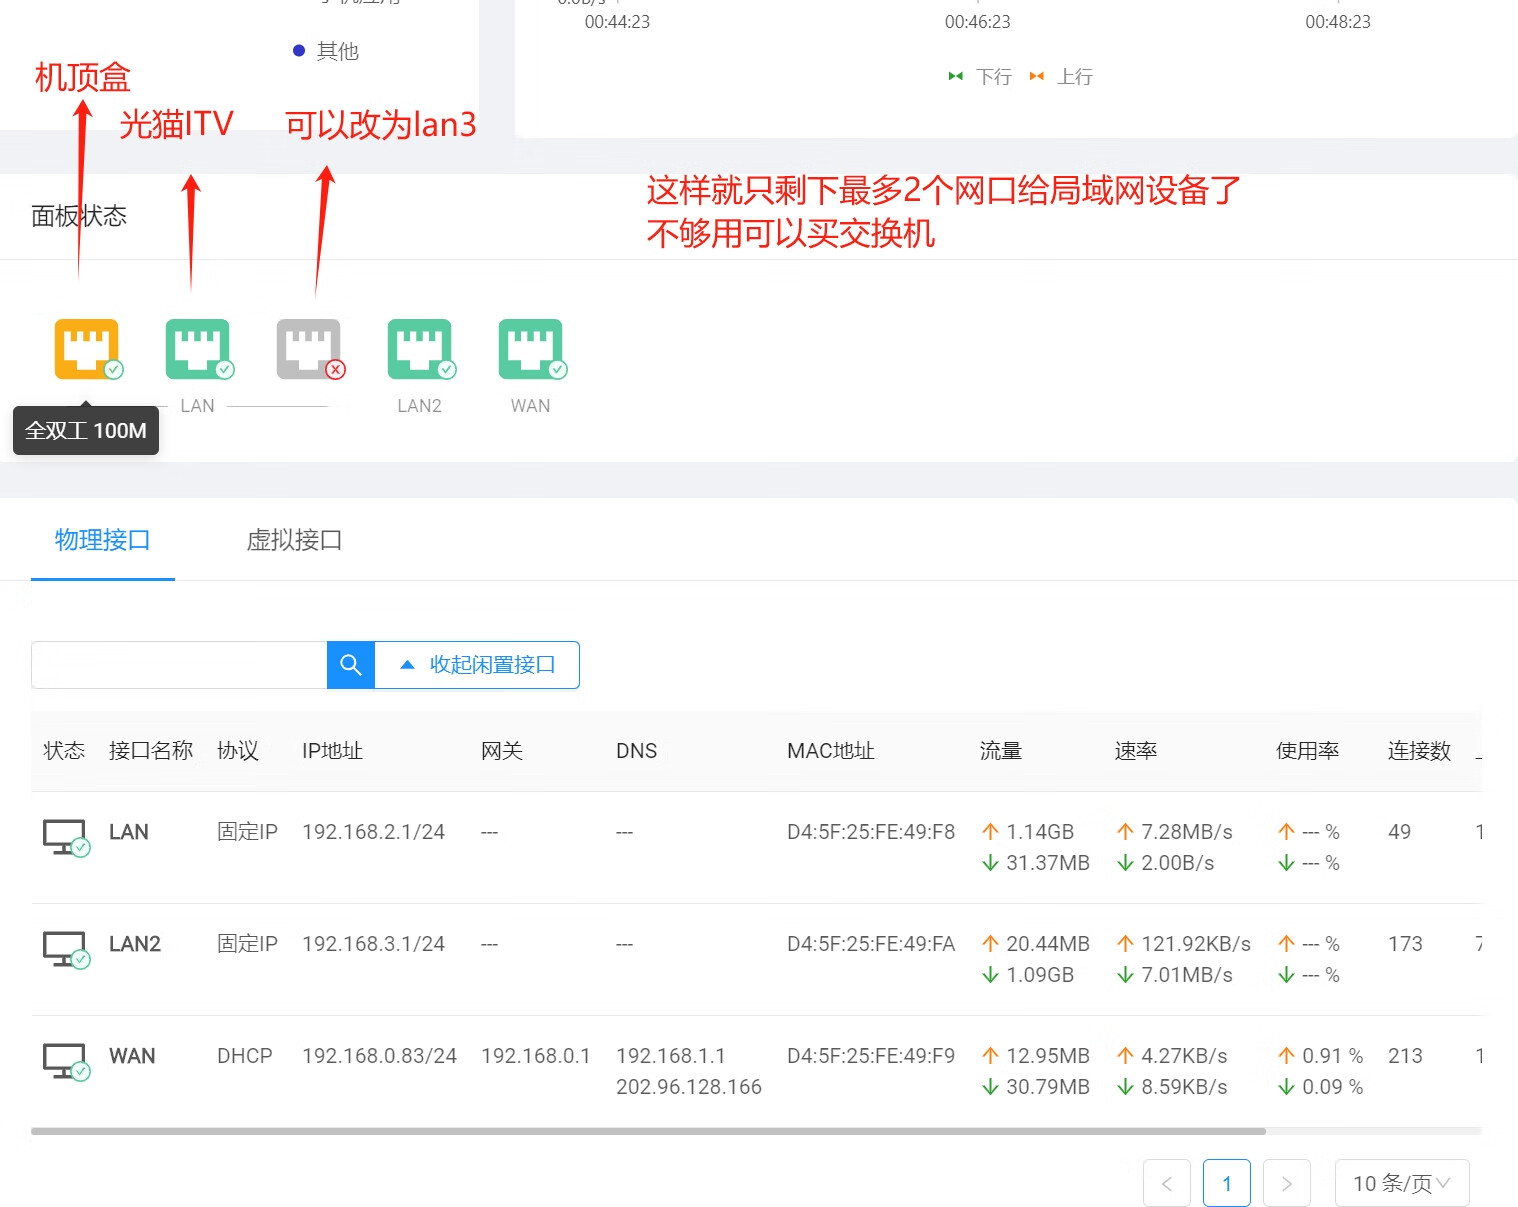
Task: Click the WAN interface name in table
Action: pyautogui.click(x=132, y=1056)
